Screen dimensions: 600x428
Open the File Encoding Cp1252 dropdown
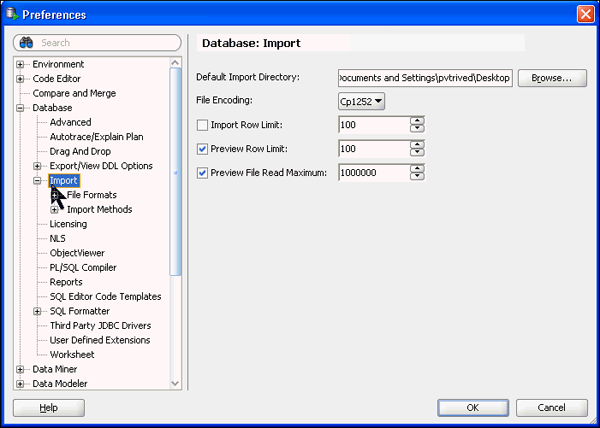pyautogui.click(x=363, y=101)
